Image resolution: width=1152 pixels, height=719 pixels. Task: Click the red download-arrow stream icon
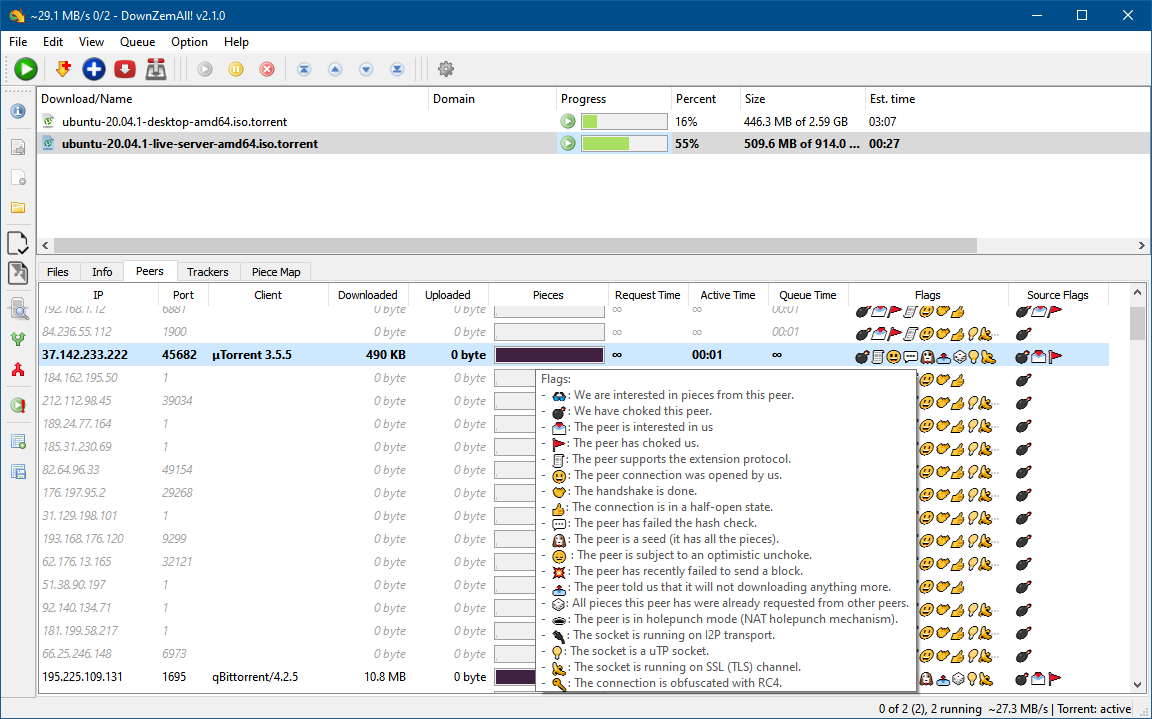click(125, 69)
